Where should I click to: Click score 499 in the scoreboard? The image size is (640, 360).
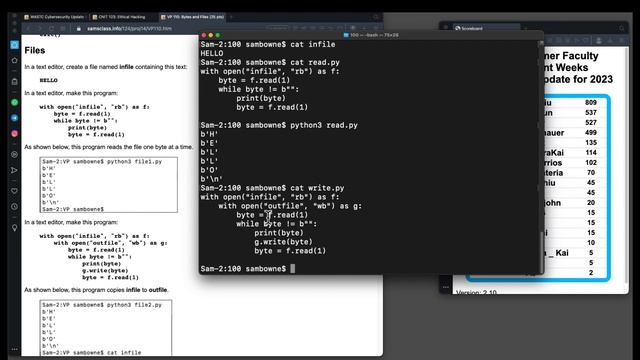tap(591, 133)
